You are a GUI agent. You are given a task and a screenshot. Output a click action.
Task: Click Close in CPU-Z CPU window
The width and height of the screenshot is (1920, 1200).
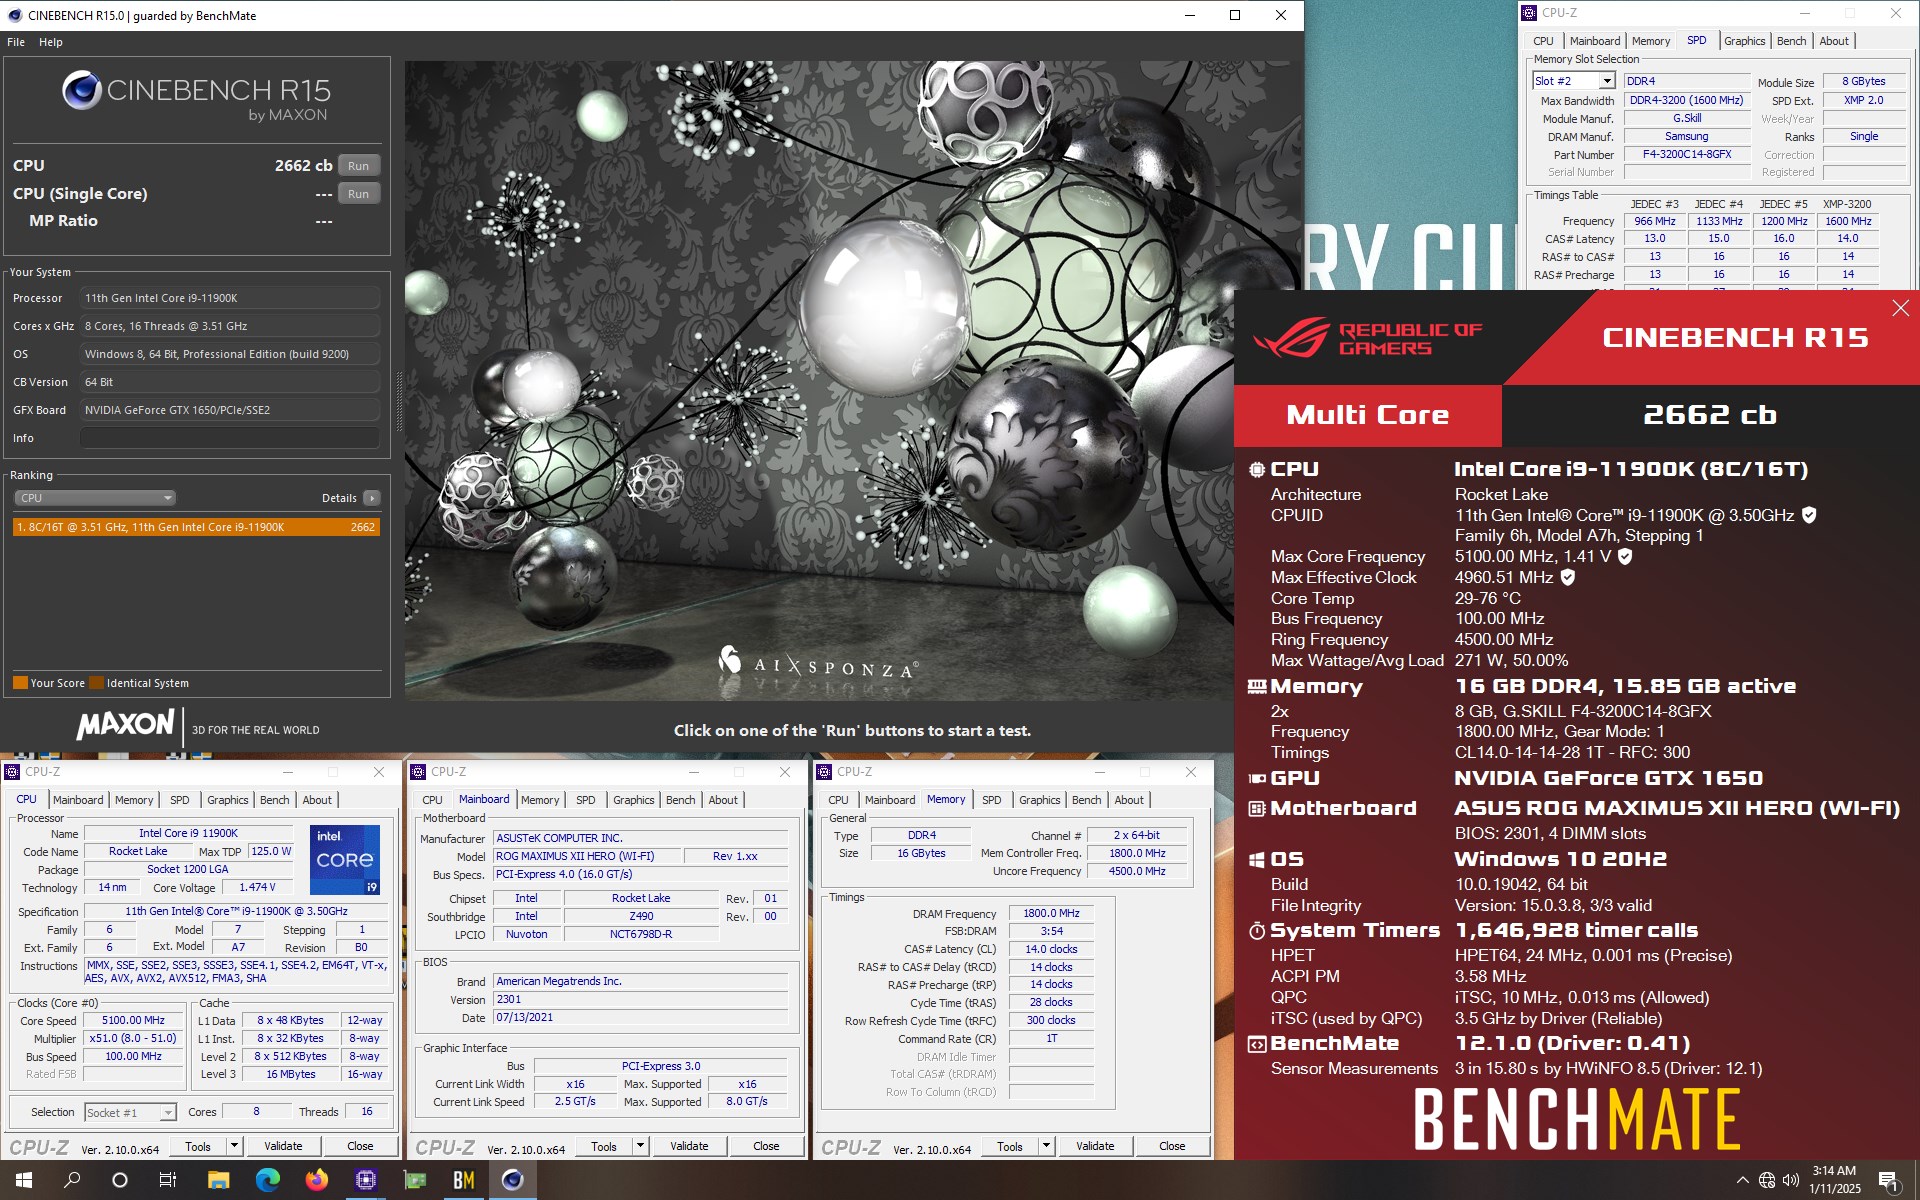[361, 1146]
